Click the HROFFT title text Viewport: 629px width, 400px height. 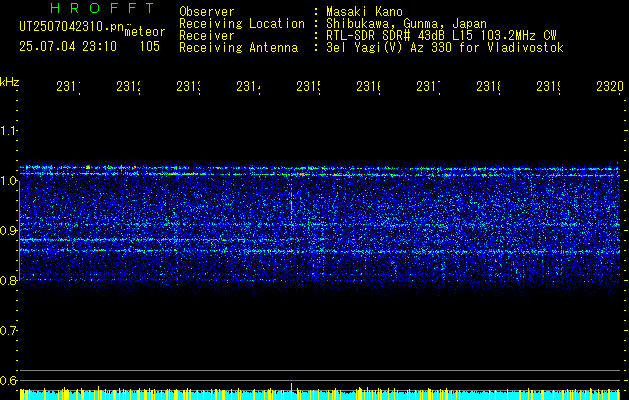click(x=103, y=8)
